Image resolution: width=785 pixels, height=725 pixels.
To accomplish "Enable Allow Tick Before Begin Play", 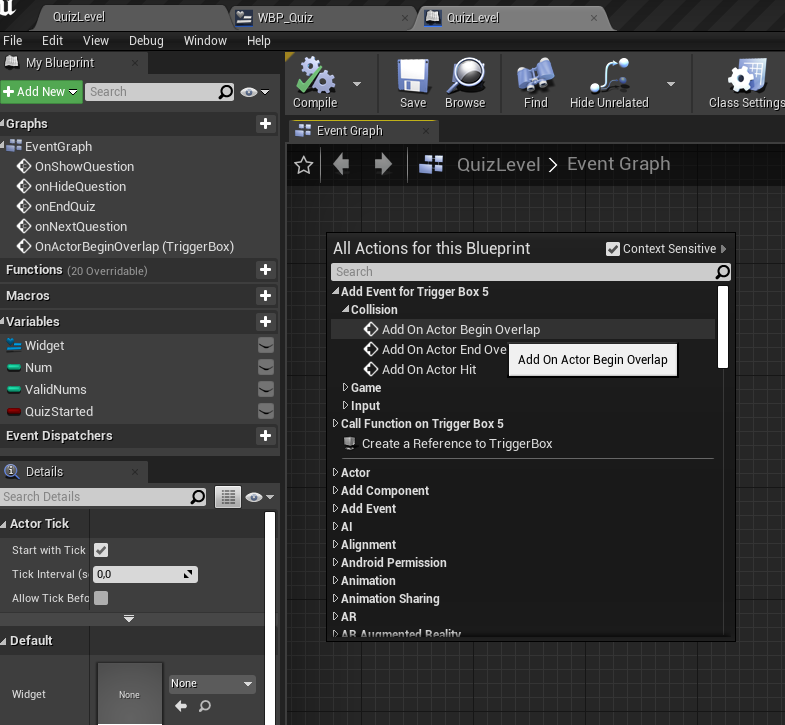I will 101,598.
